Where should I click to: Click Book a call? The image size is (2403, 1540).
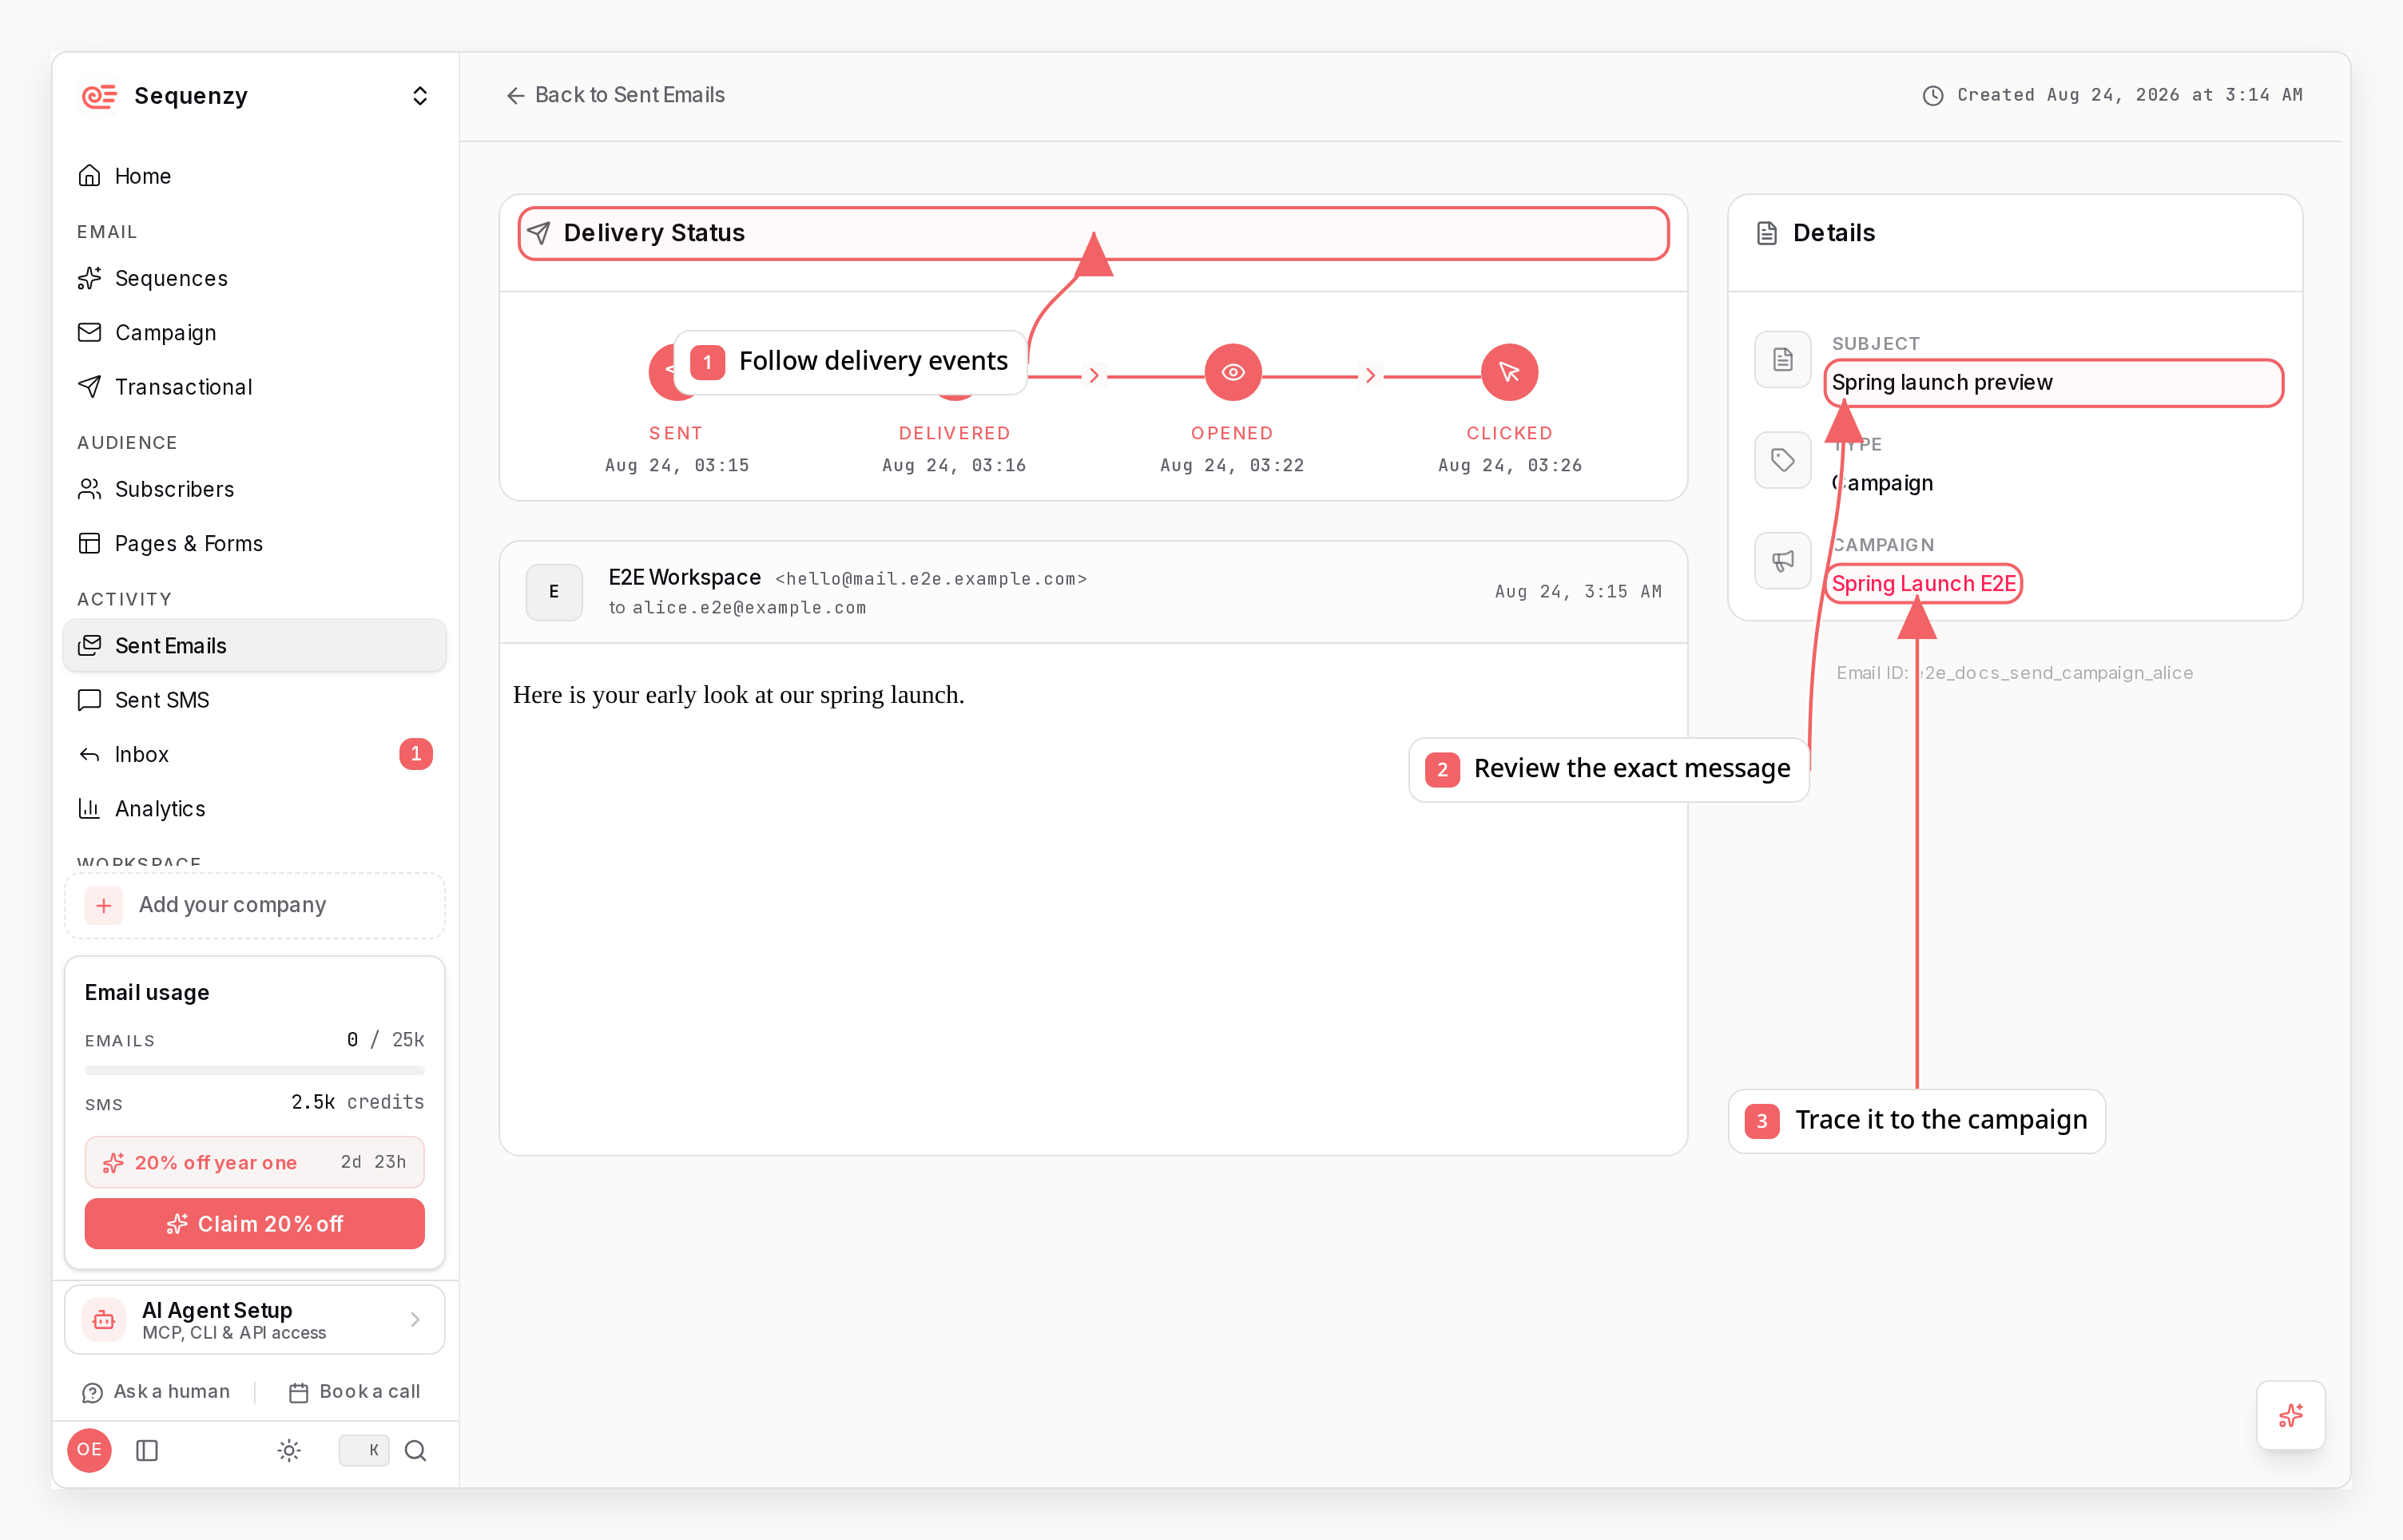tap(354, 1392)
